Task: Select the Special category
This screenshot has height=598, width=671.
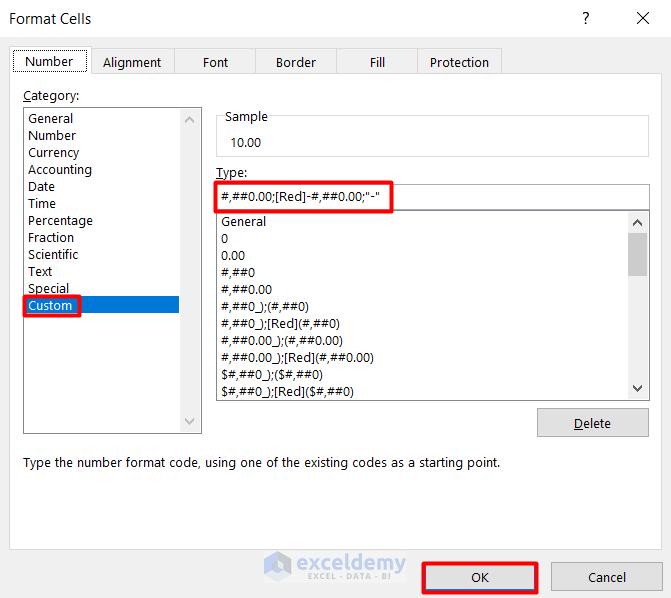Action: pyautogui.click(x=102, y=289)
